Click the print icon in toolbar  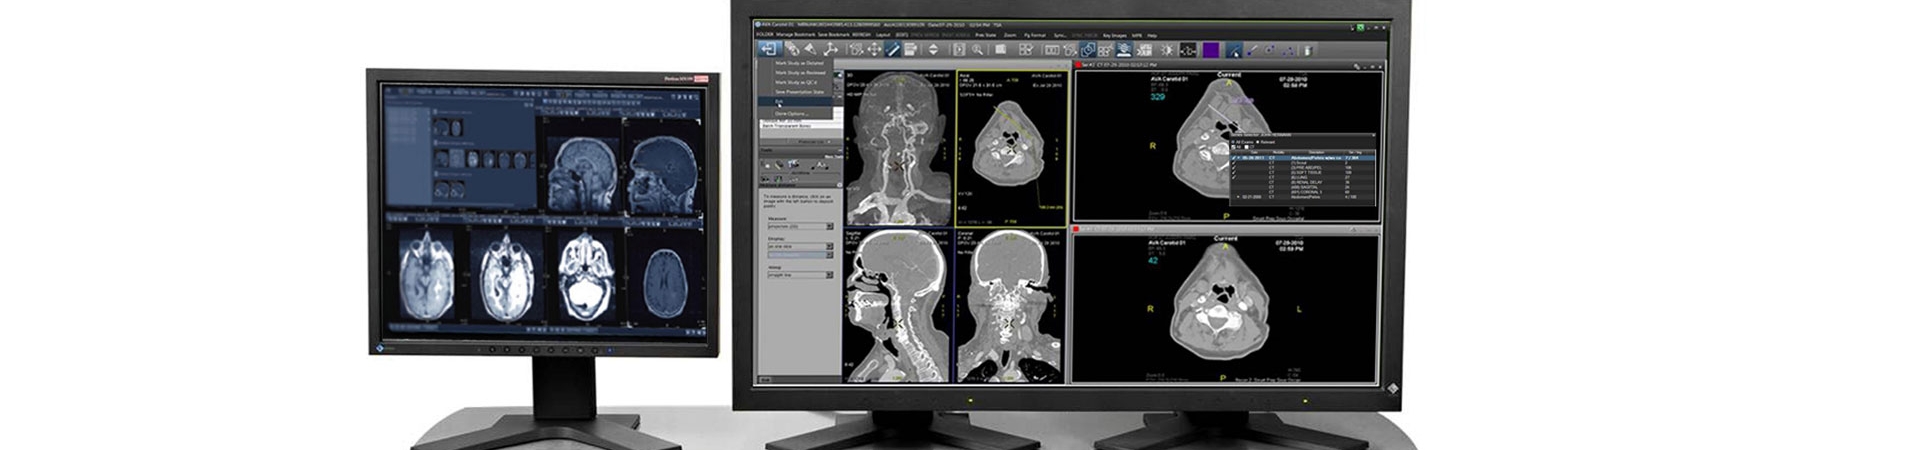[x=911, y=49]
